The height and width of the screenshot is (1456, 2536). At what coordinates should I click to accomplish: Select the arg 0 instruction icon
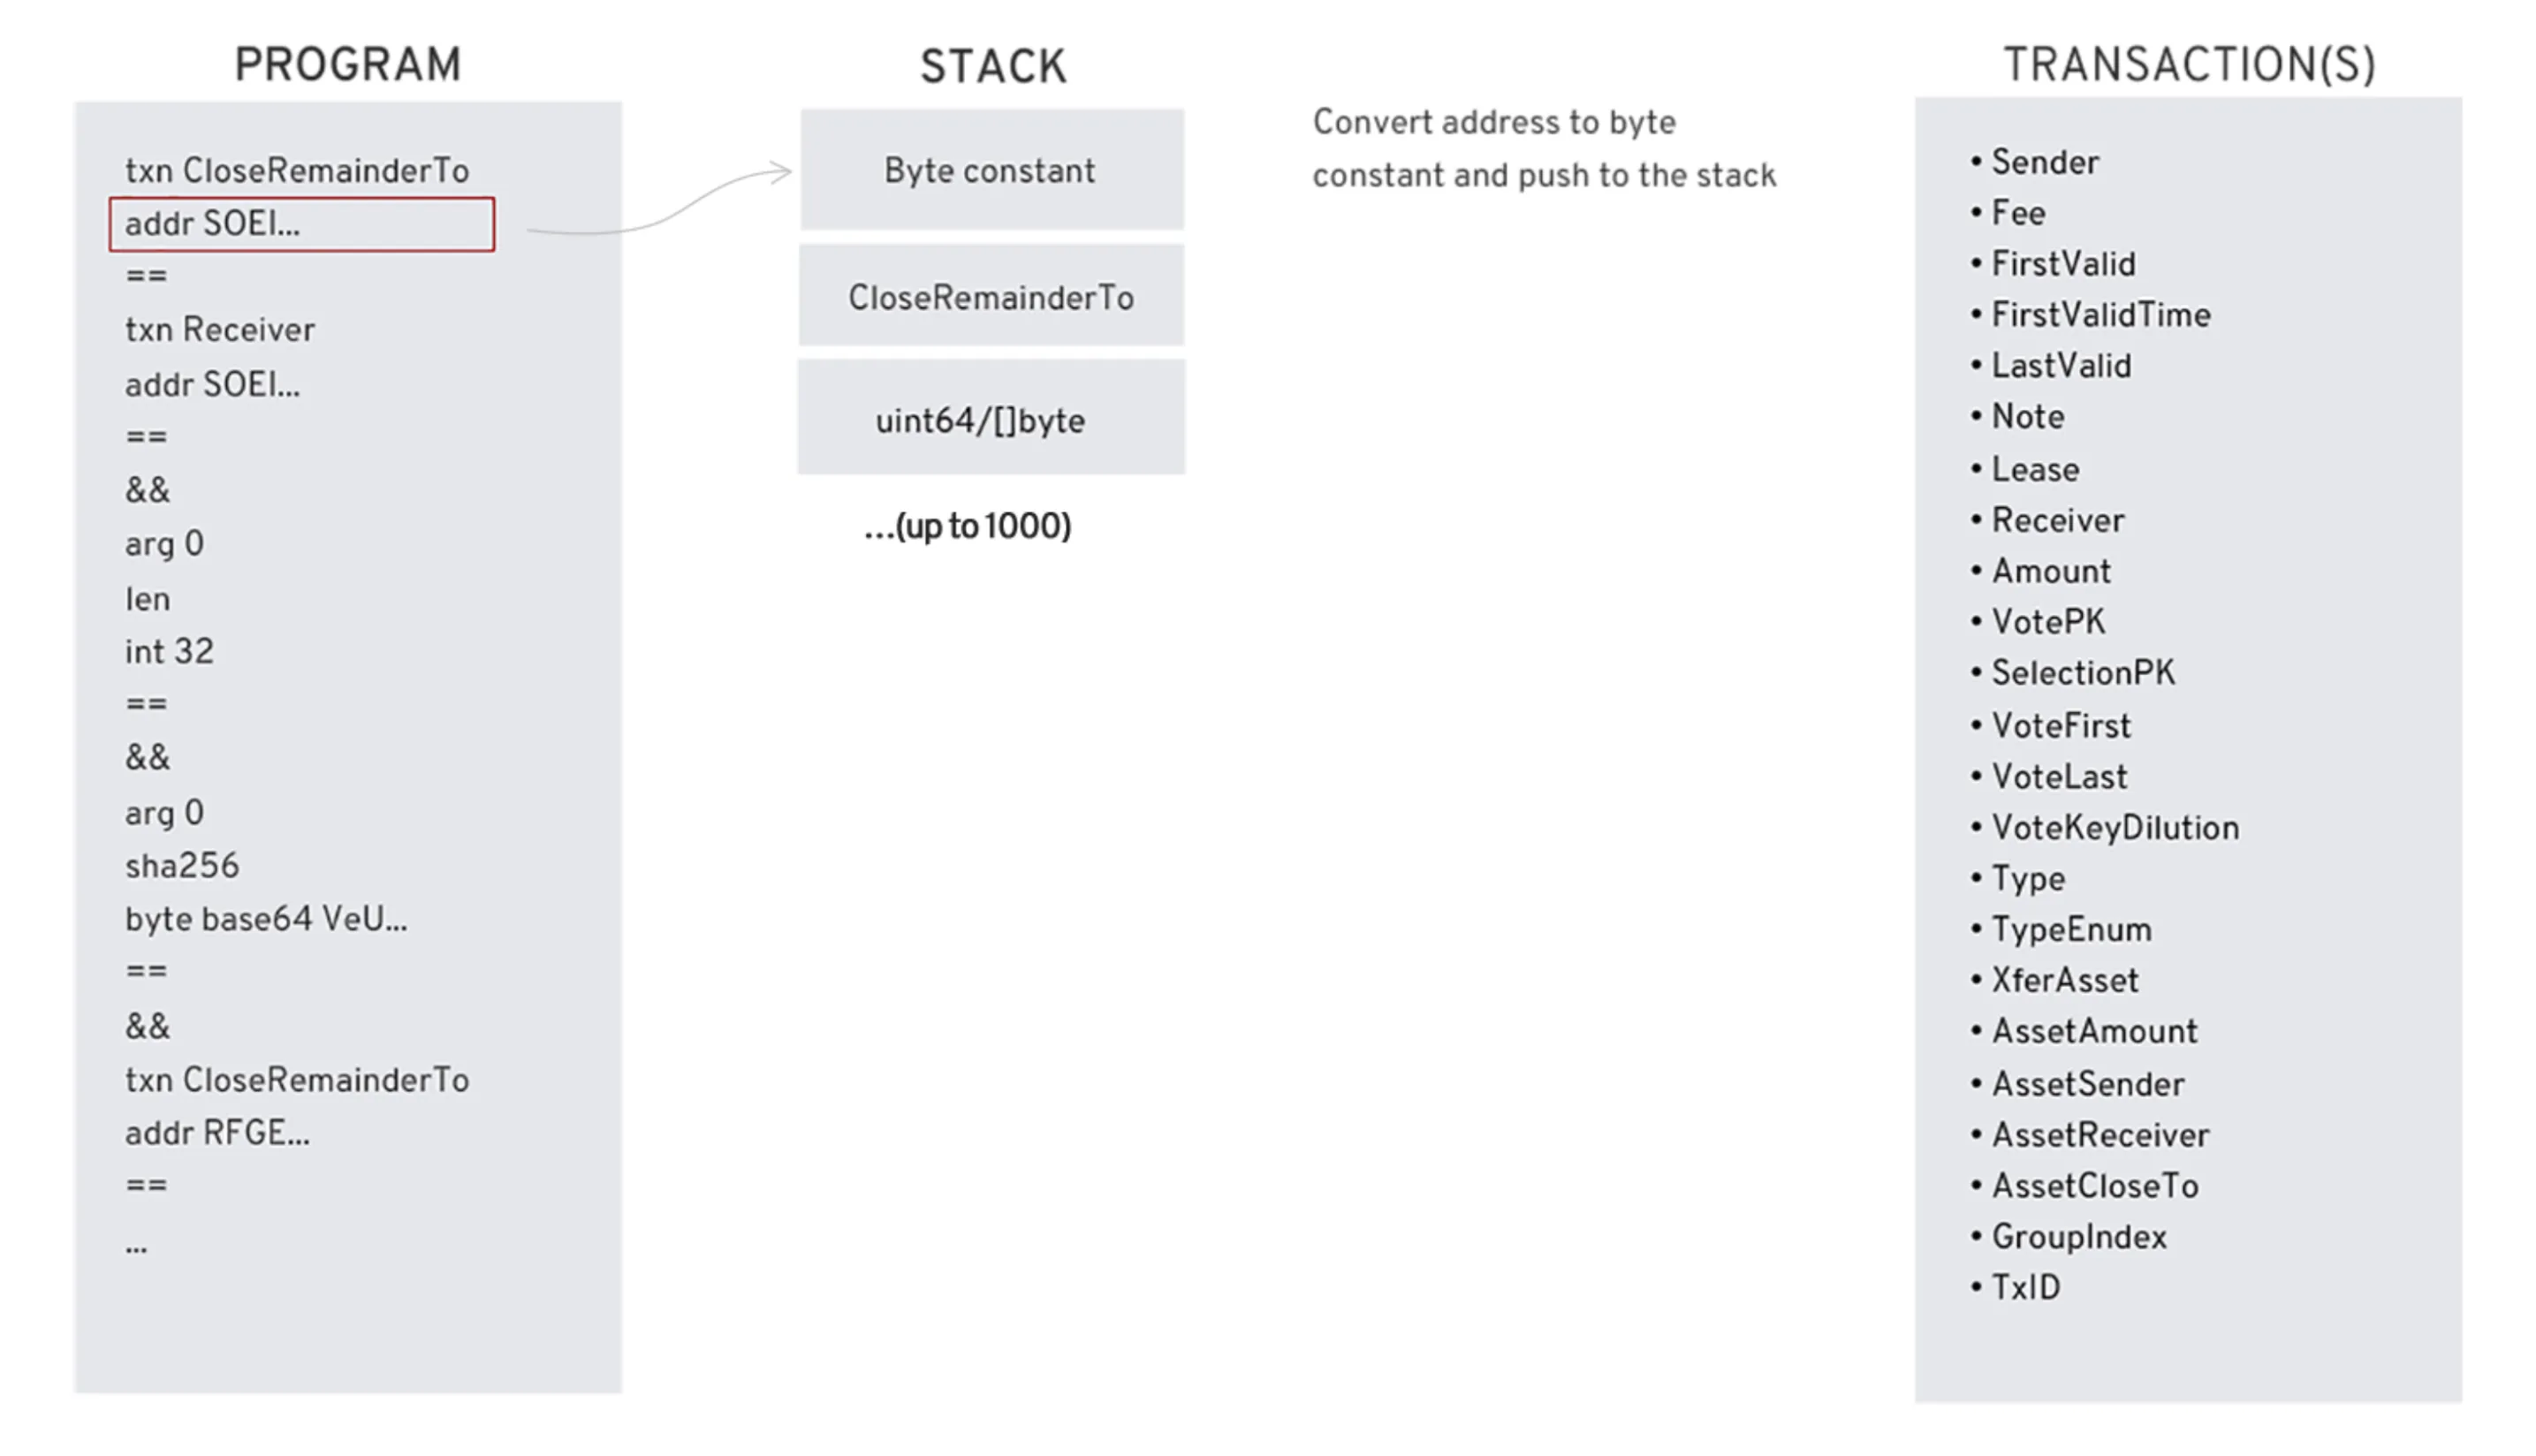coord(162,543)
